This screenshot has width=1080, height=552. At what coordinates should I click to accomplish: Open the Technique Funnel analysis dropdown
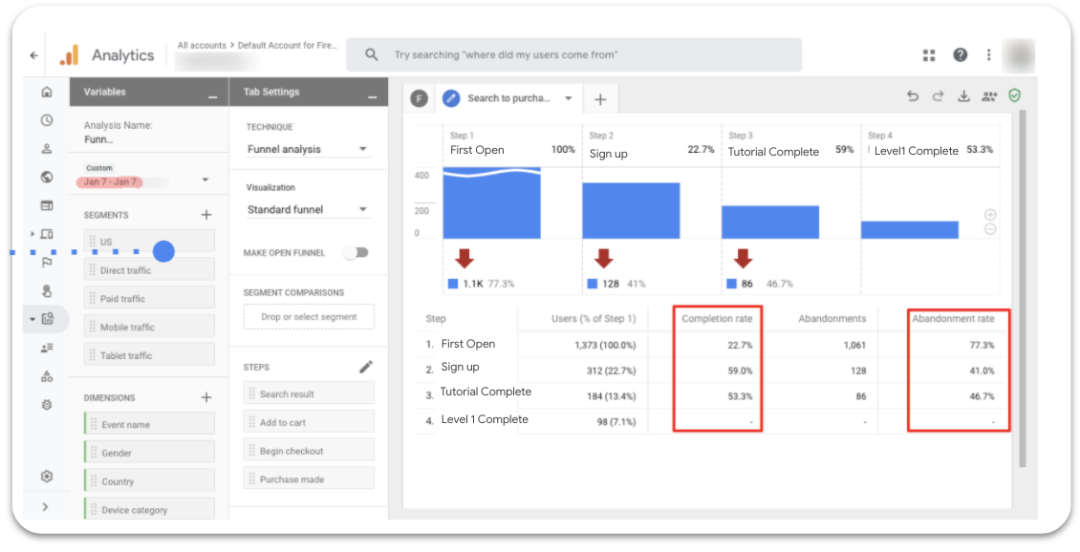308,149
